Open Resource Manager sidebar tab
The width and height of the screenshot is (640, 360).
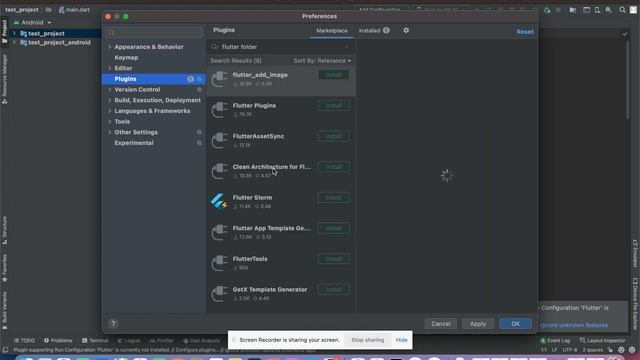(x=4, y=79)
